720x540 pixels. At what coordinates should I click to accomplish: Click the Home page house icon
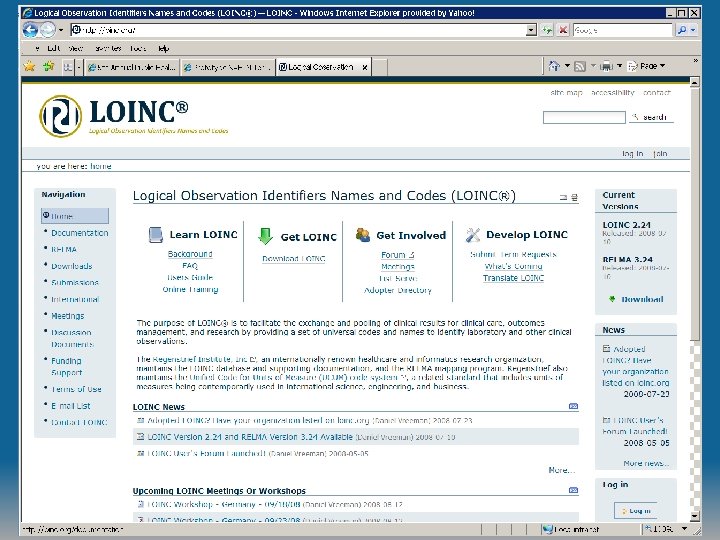pos(554,66)
